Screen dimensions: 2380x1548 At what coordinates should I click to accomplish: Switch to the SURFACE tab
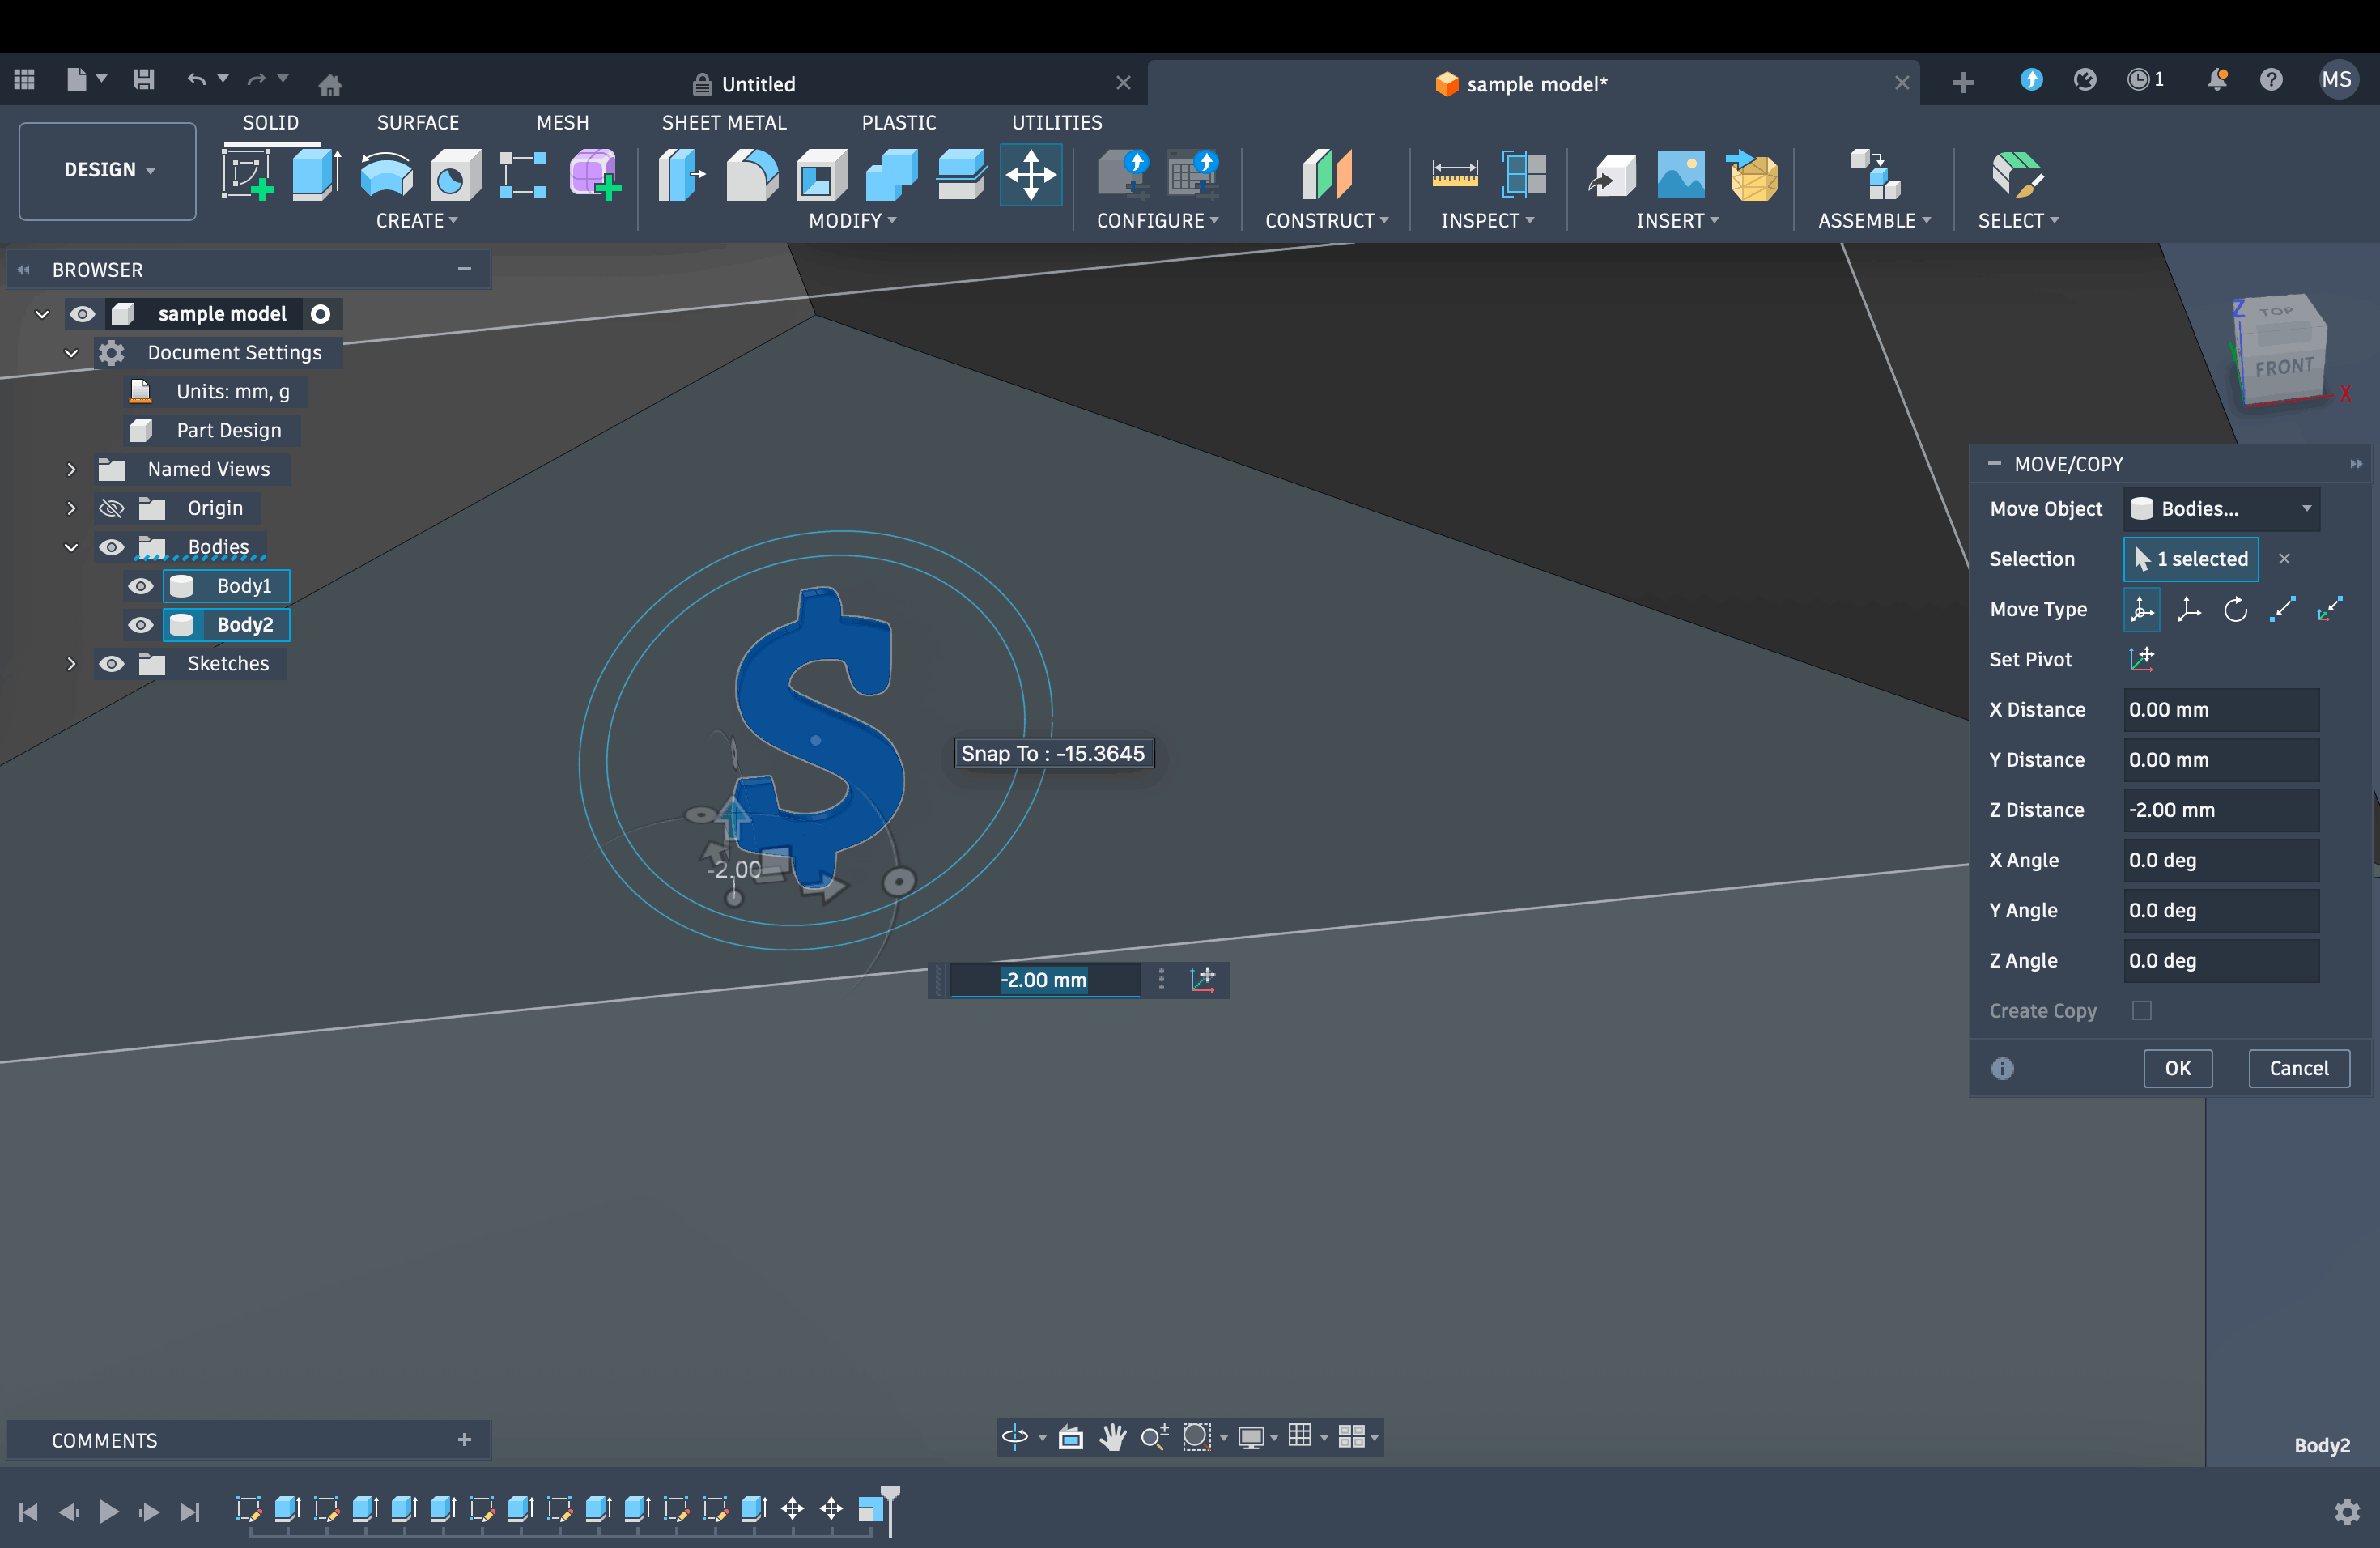click(x=417, y=122)
